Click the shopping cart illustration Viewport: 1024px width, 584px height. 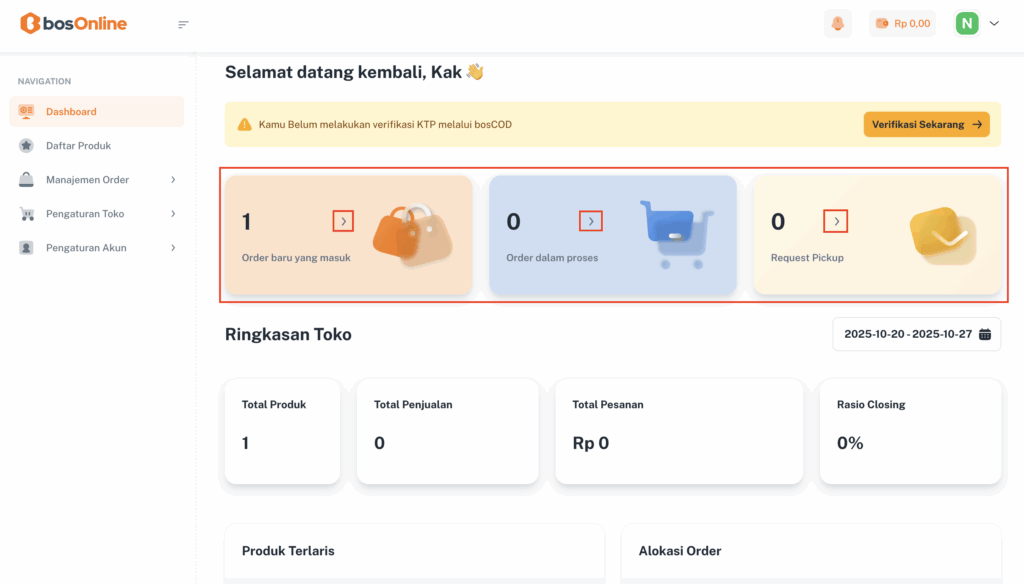click(677, 234)
